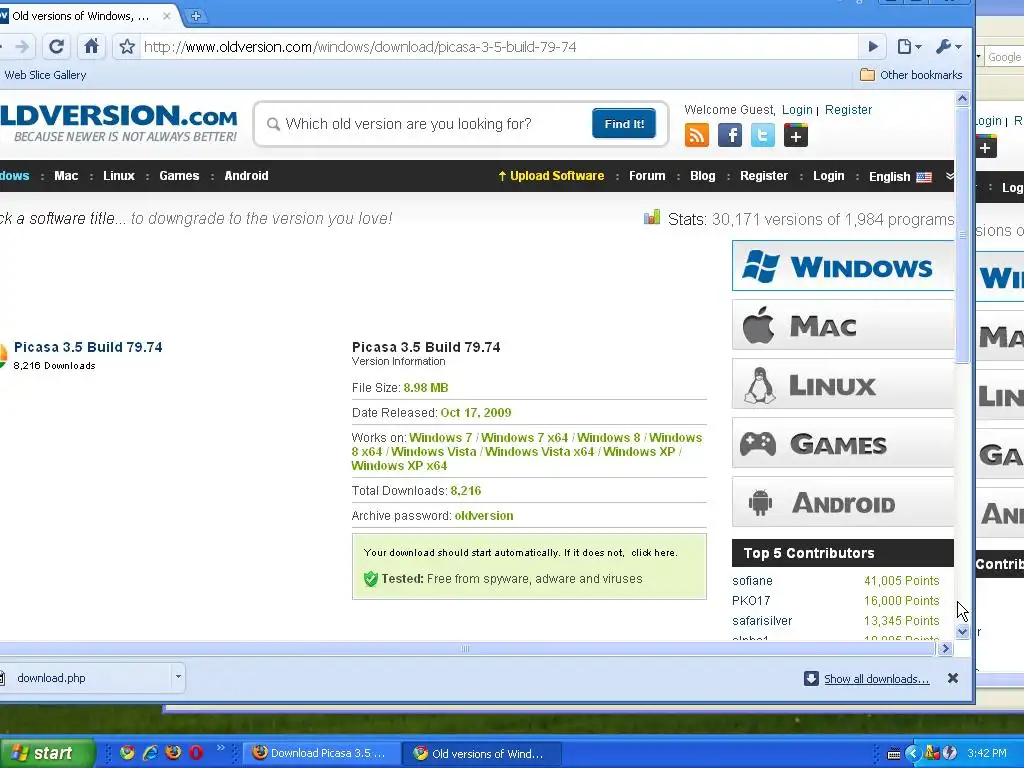
Task: Switch to Download Picasa 3.5 taskbar window
Action: (321, 753)
